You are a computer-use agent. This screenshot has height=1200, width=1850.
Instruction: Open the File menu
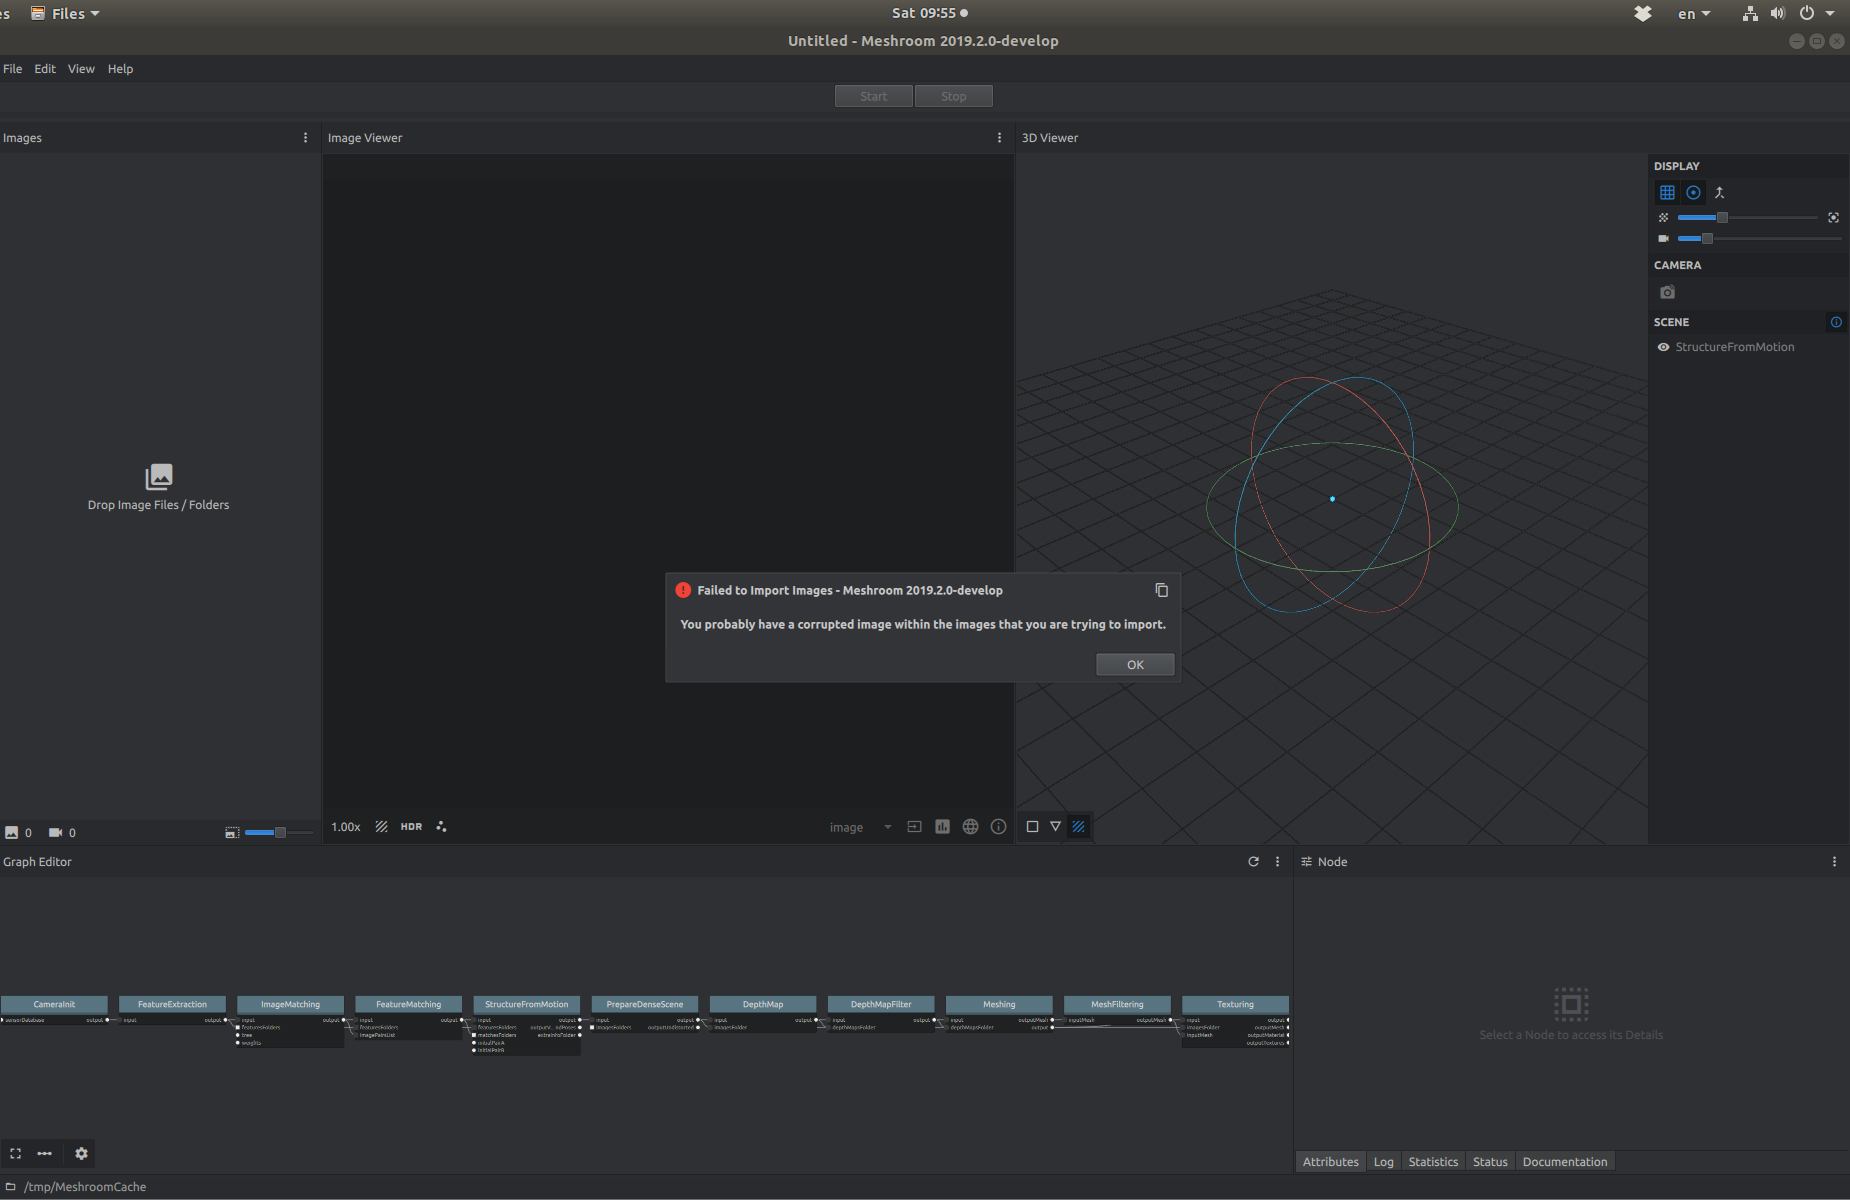(x=13, y=69)
